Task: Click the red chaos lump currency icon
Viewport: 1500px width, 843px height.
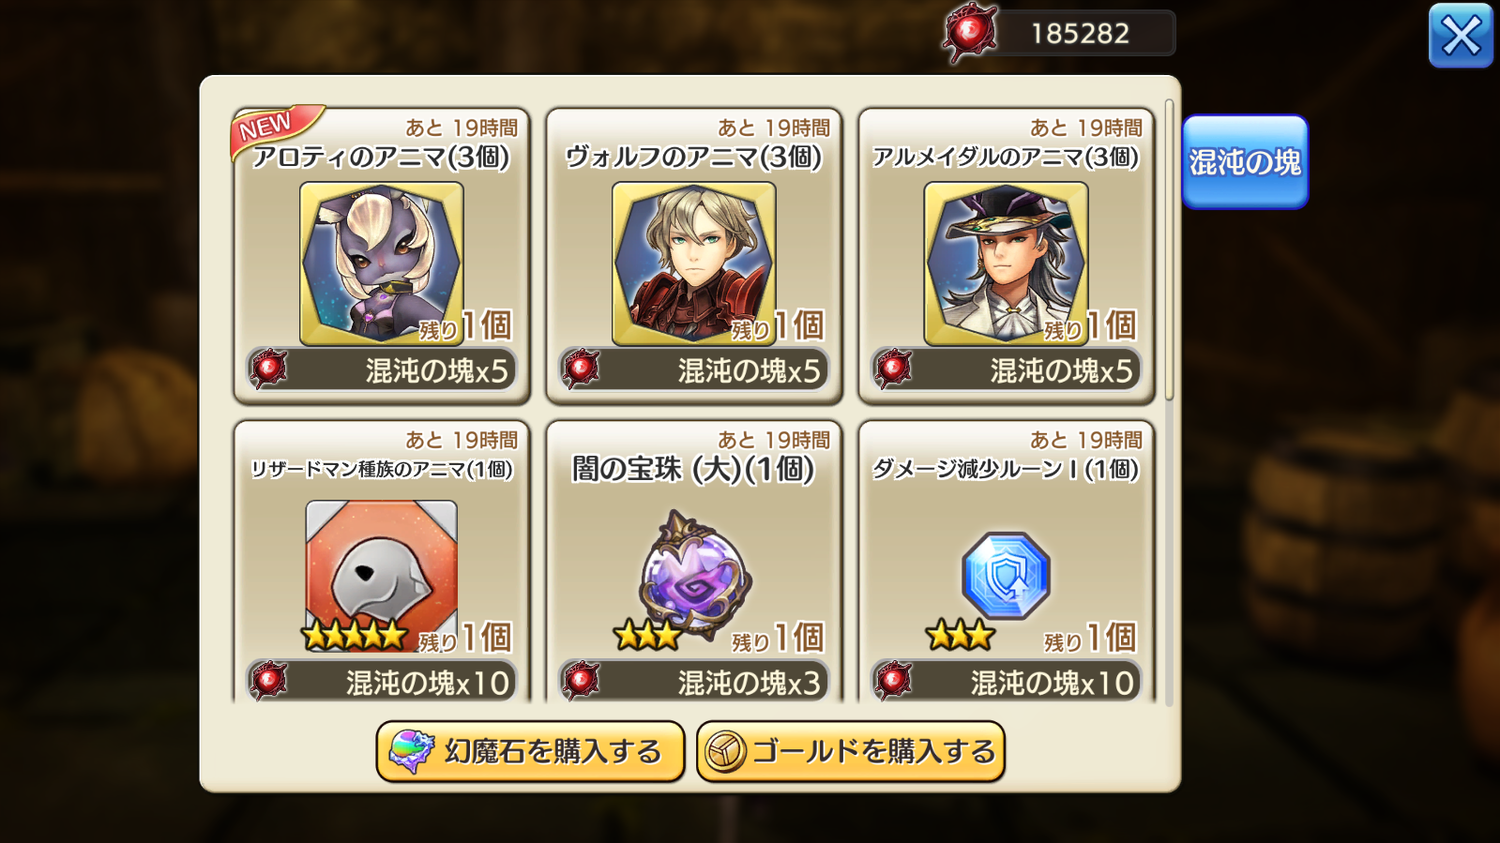Action: [x=970, y=33]
